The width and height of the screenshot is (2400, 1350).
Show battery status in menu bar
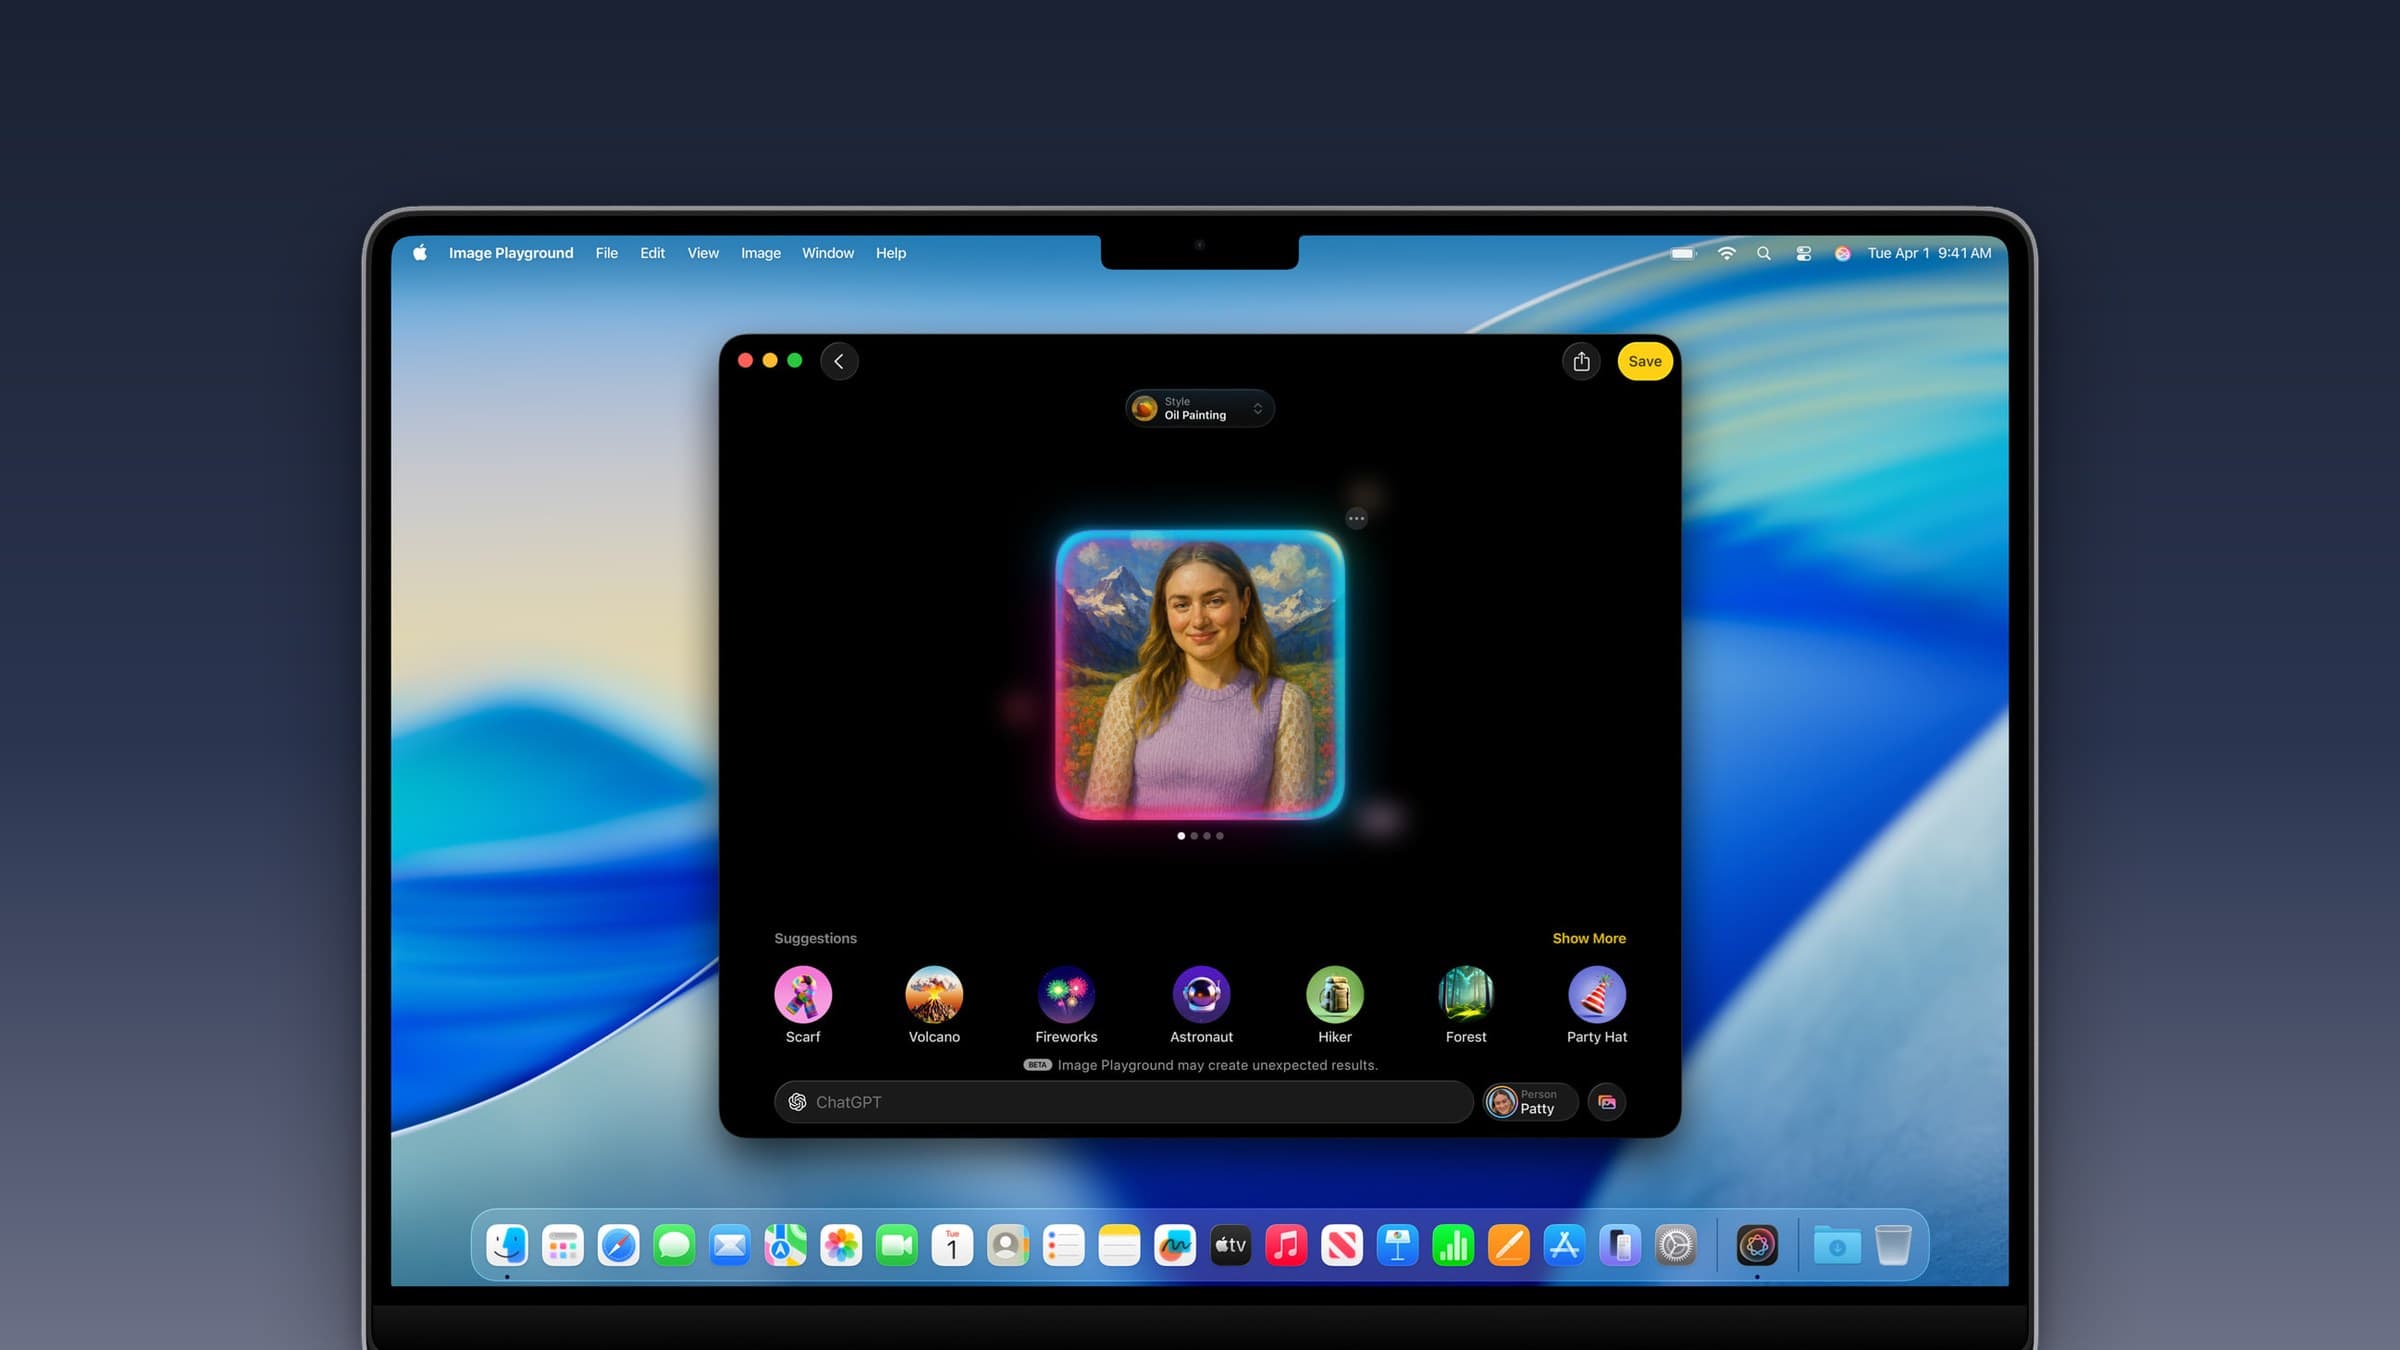pyautogui.click(x=1684, y=253)
